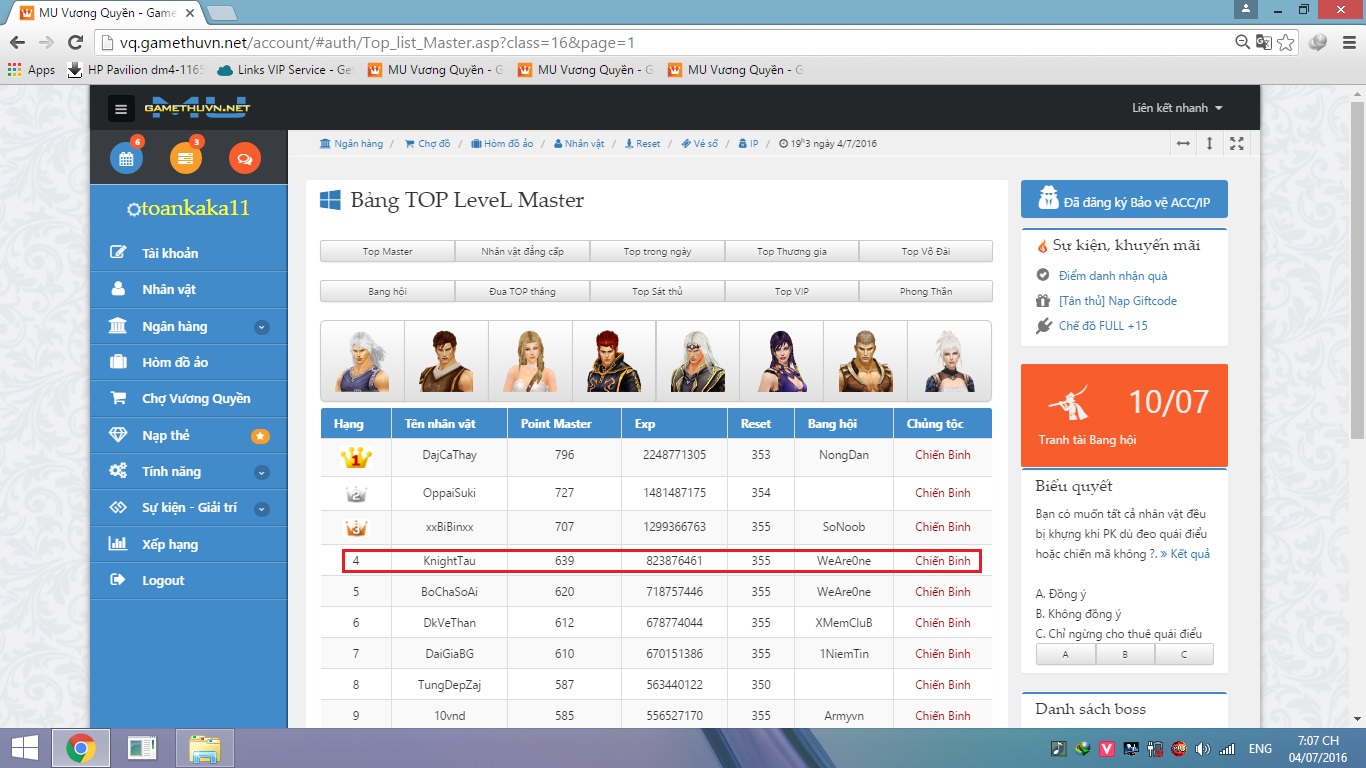Click Logout in the sidebar
This screenshot has width=1366, height=768.
point(163,581)
